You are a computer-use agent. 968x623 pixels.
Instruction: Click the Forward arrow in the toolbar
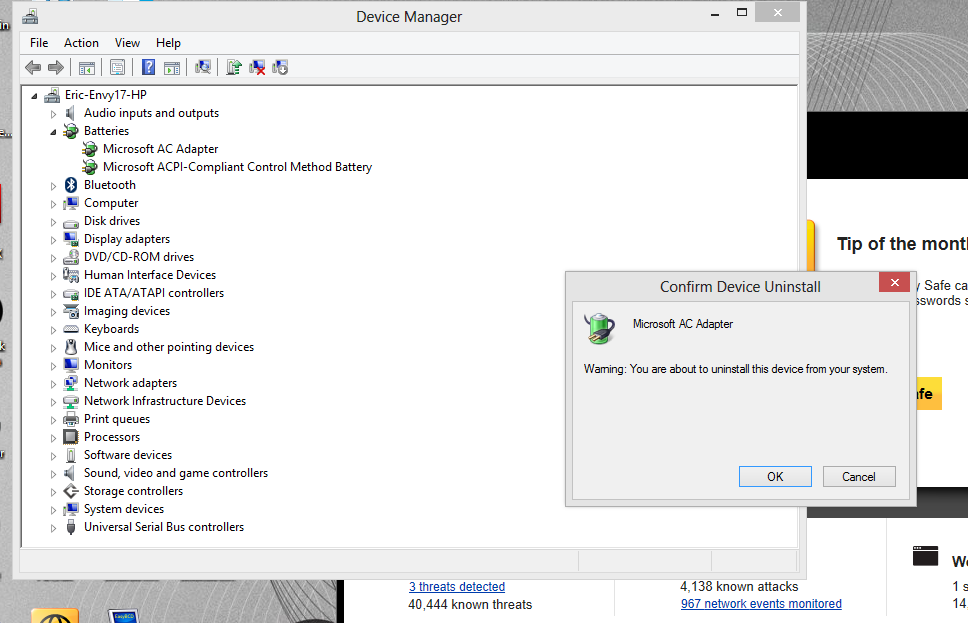(56, 67)
